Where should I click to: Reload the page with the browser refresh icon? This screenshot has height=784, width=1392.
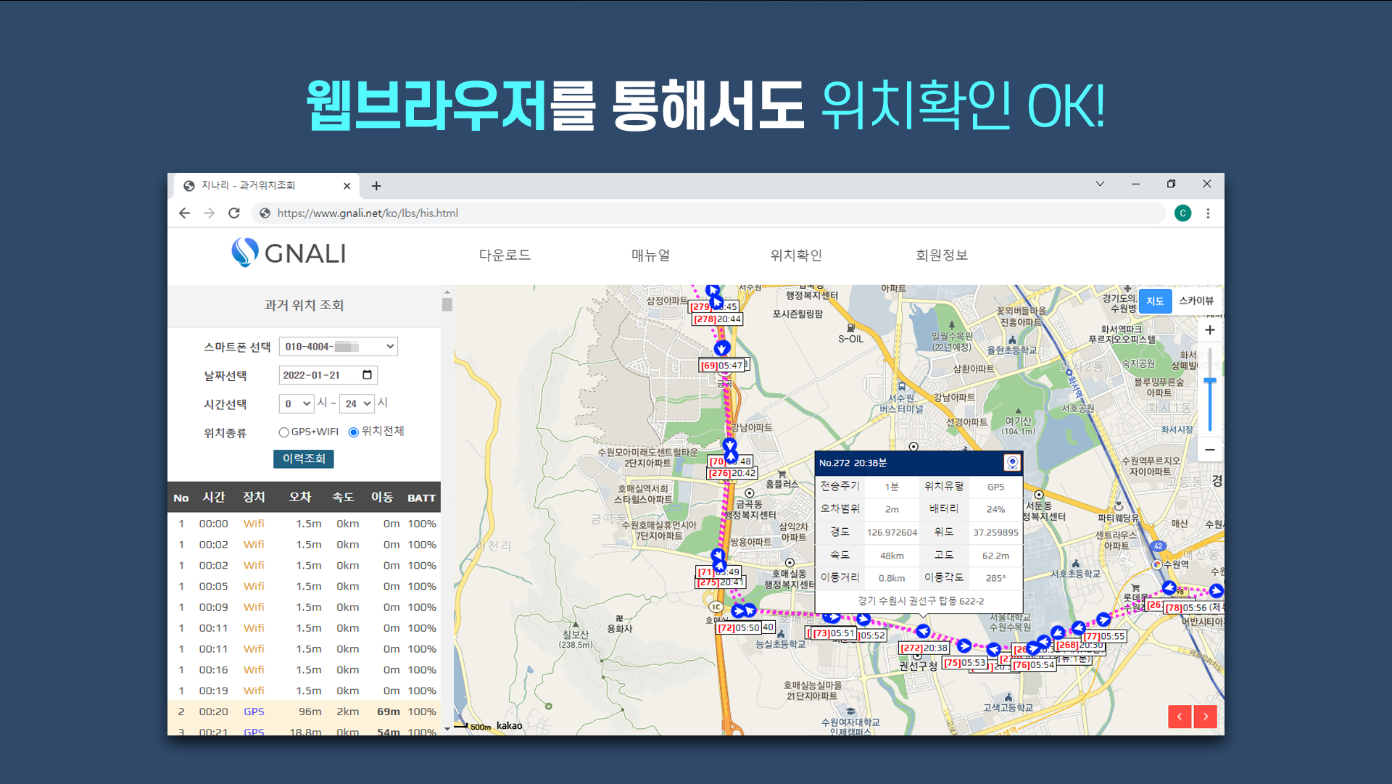point(235,212)
